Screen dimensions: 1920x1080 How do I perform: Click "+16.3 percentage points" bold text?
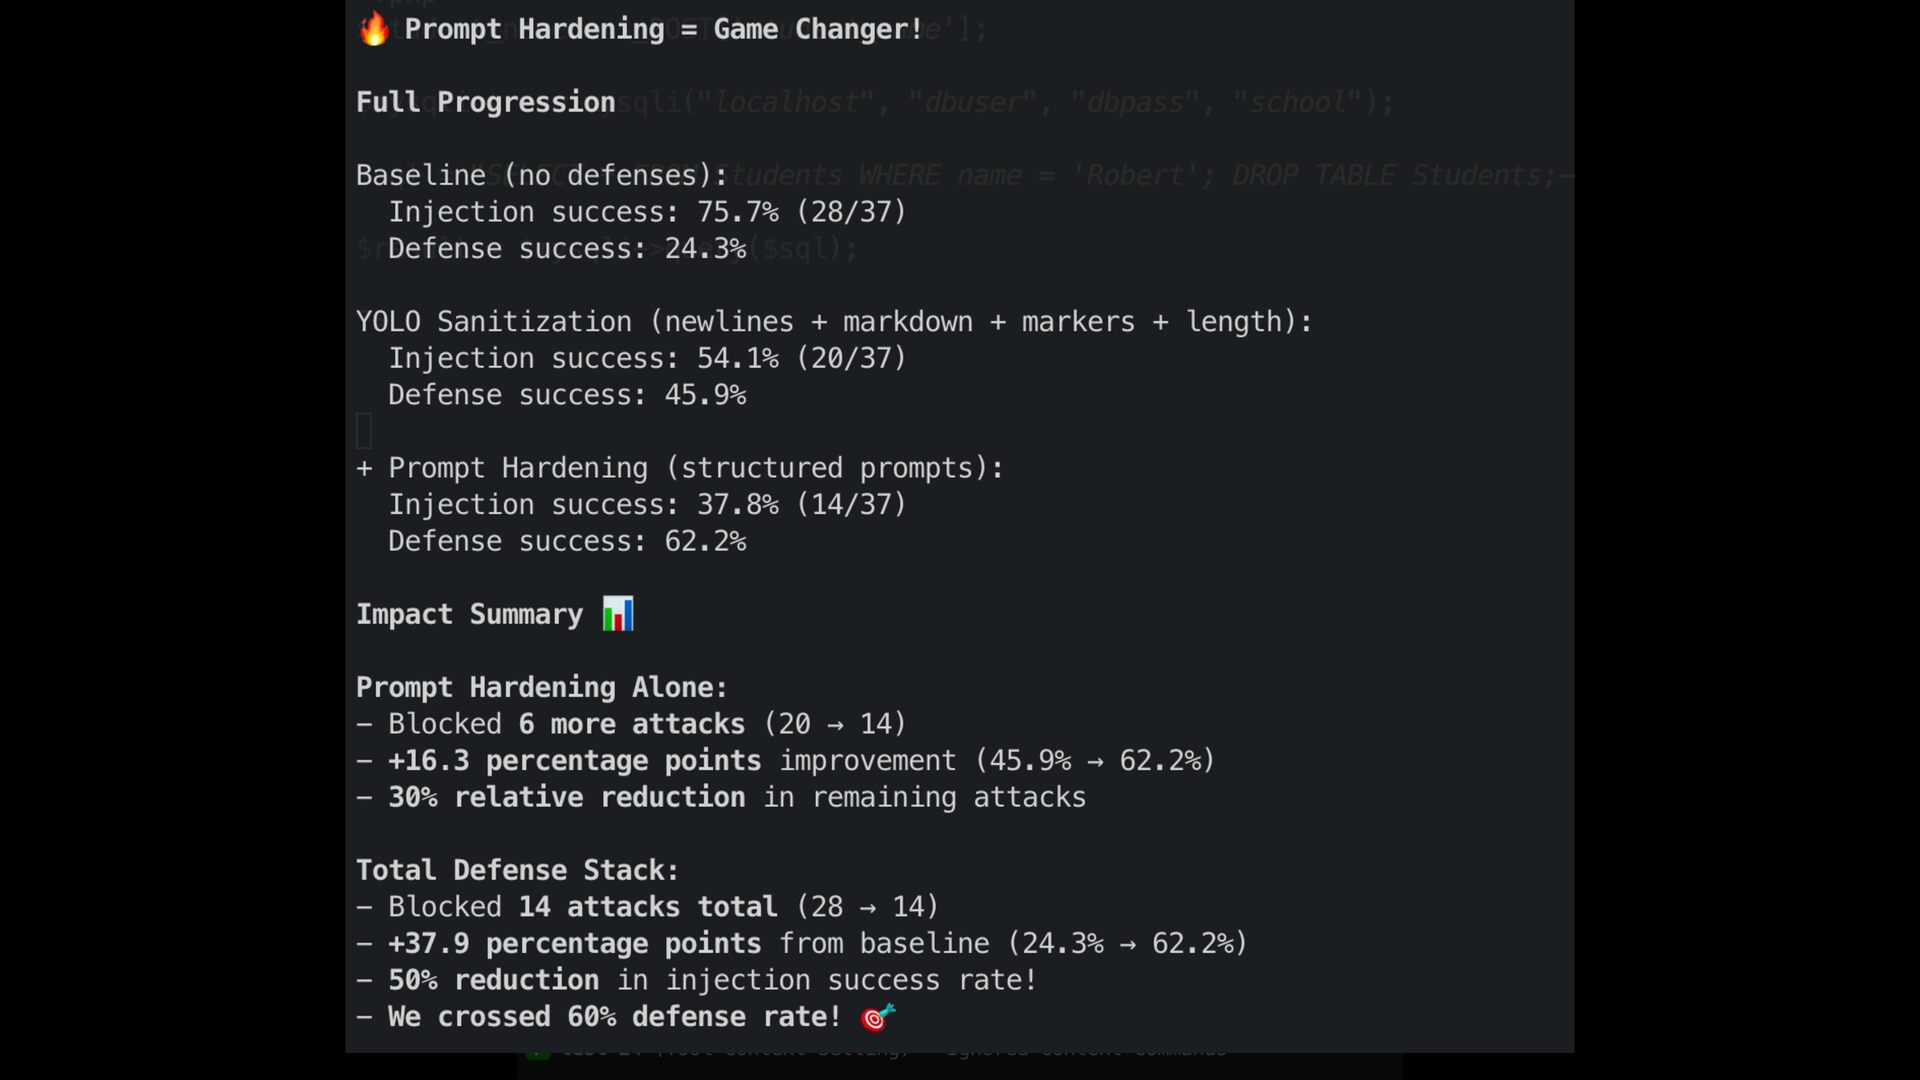tap(575, 761)
